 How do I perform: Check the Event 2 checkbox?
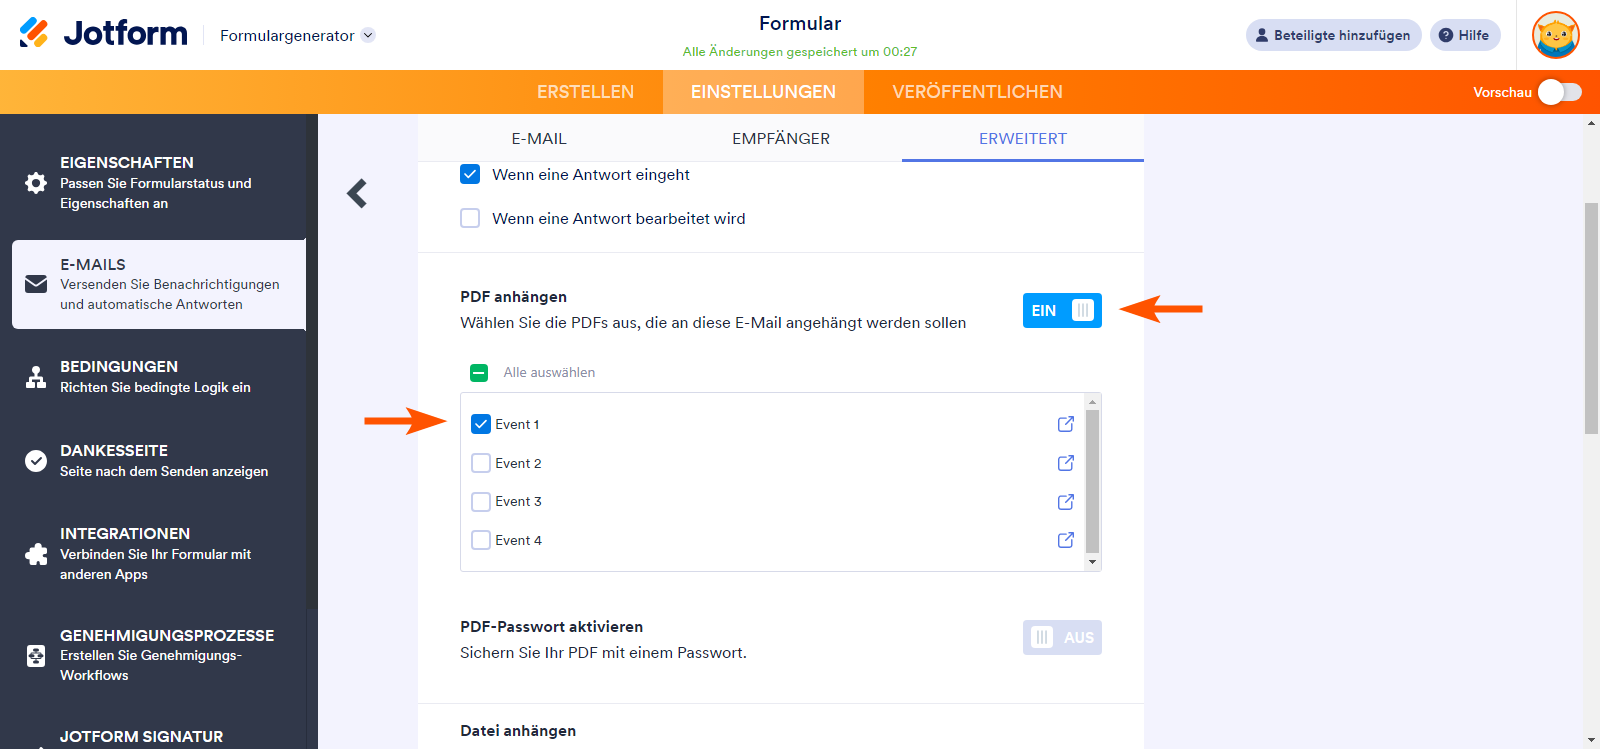481,463
